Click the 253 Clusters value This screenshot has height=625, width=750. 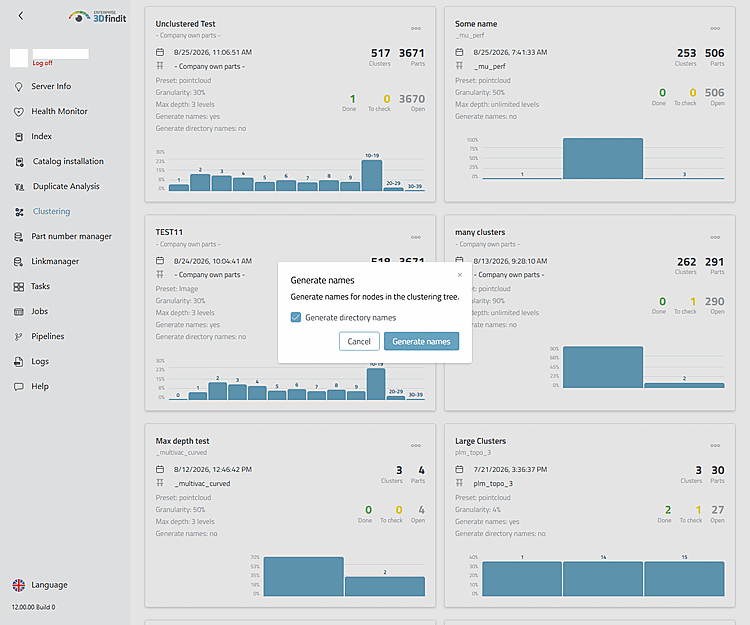[x=686, y=53]
